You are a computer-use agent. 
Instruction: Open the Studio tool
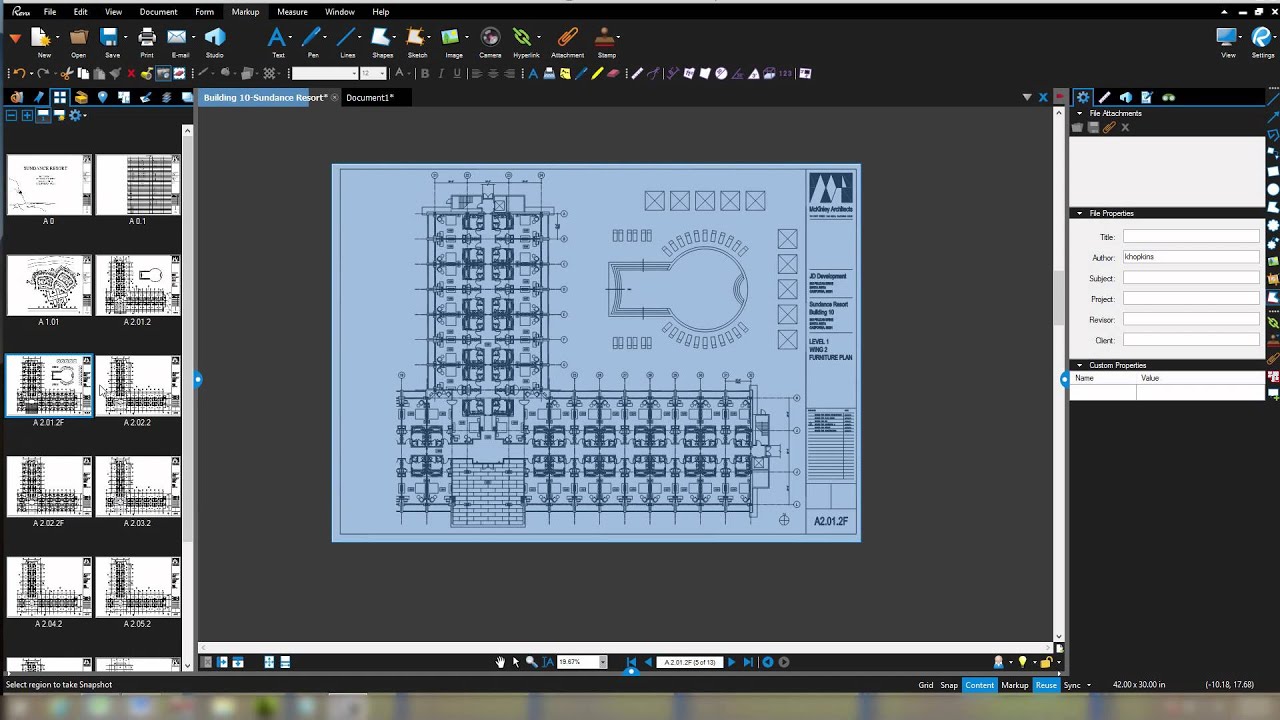214,38
